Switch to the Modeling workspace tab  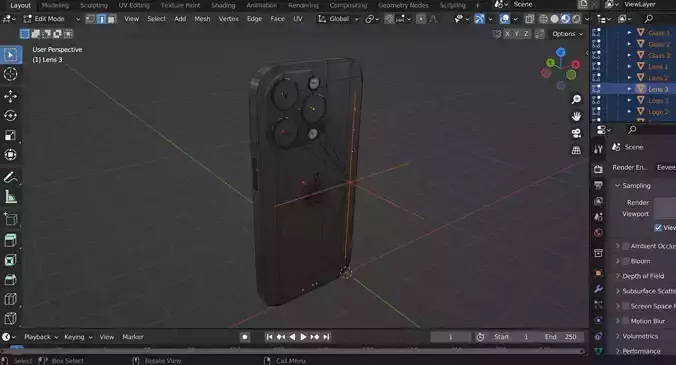point(55,5)
